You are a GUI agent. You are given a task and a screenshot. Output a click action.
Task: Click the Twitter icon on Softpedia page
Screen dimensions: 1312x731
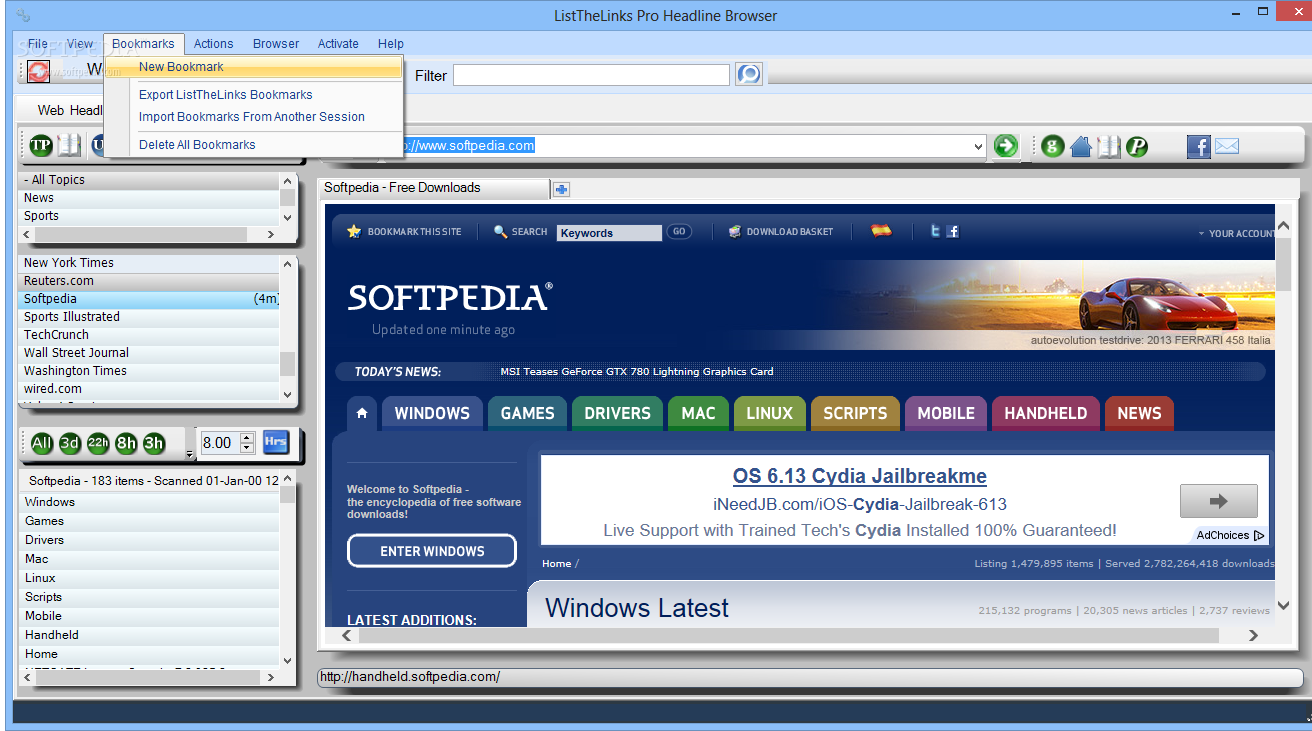coord(935,231)
